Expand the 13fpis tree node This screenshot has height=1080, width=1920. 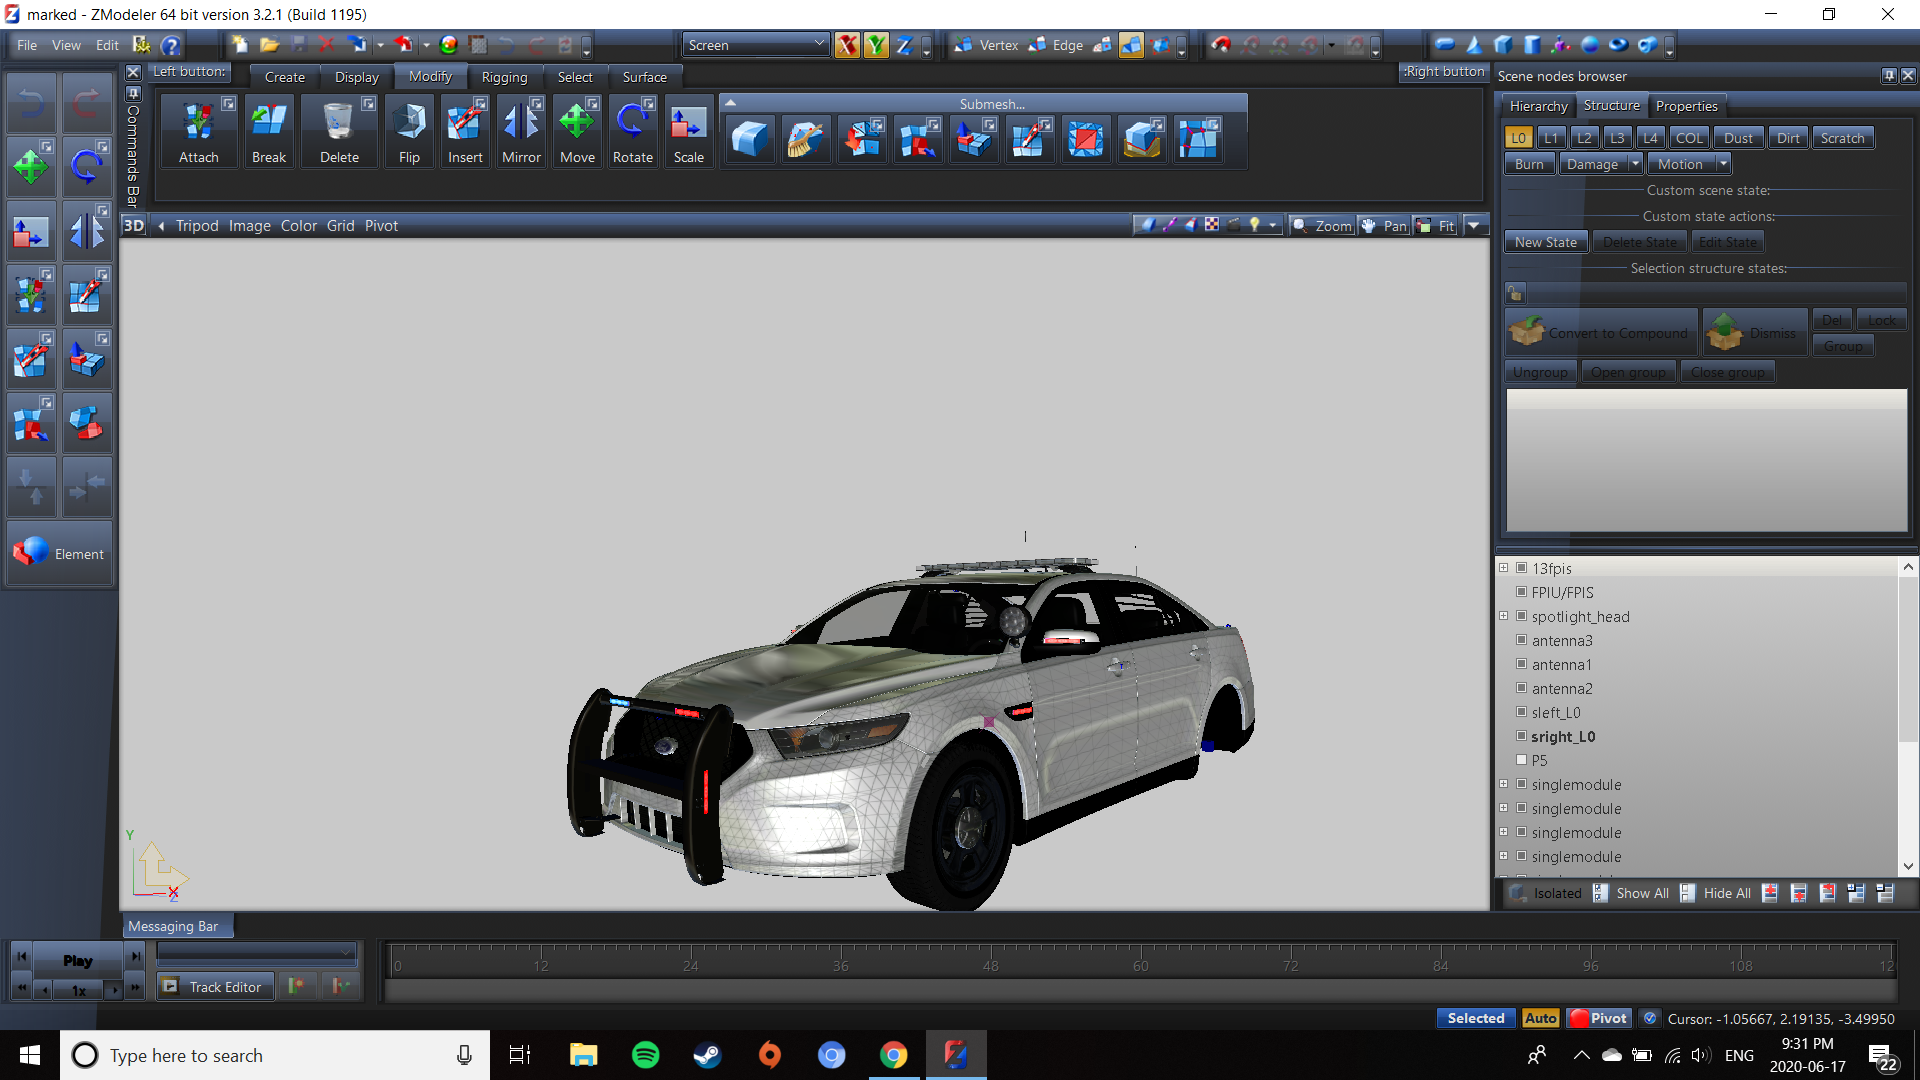(1503, 568)
